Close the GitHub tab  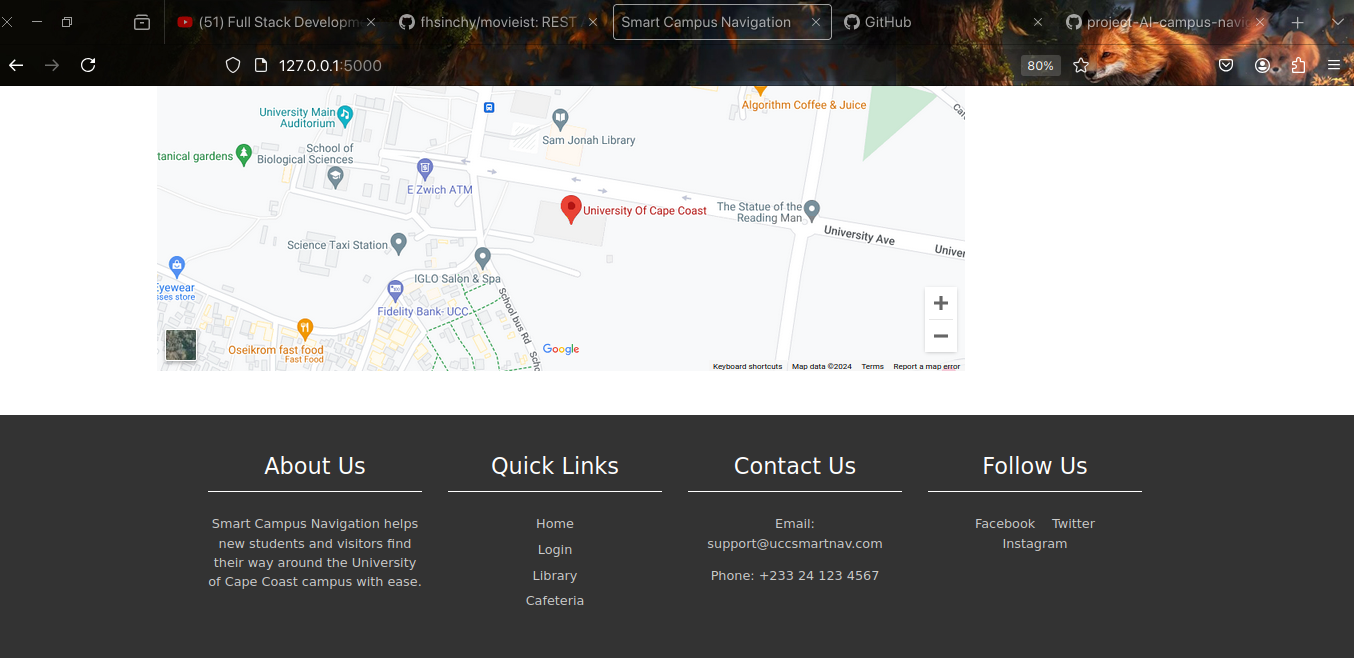[1037, 22]
